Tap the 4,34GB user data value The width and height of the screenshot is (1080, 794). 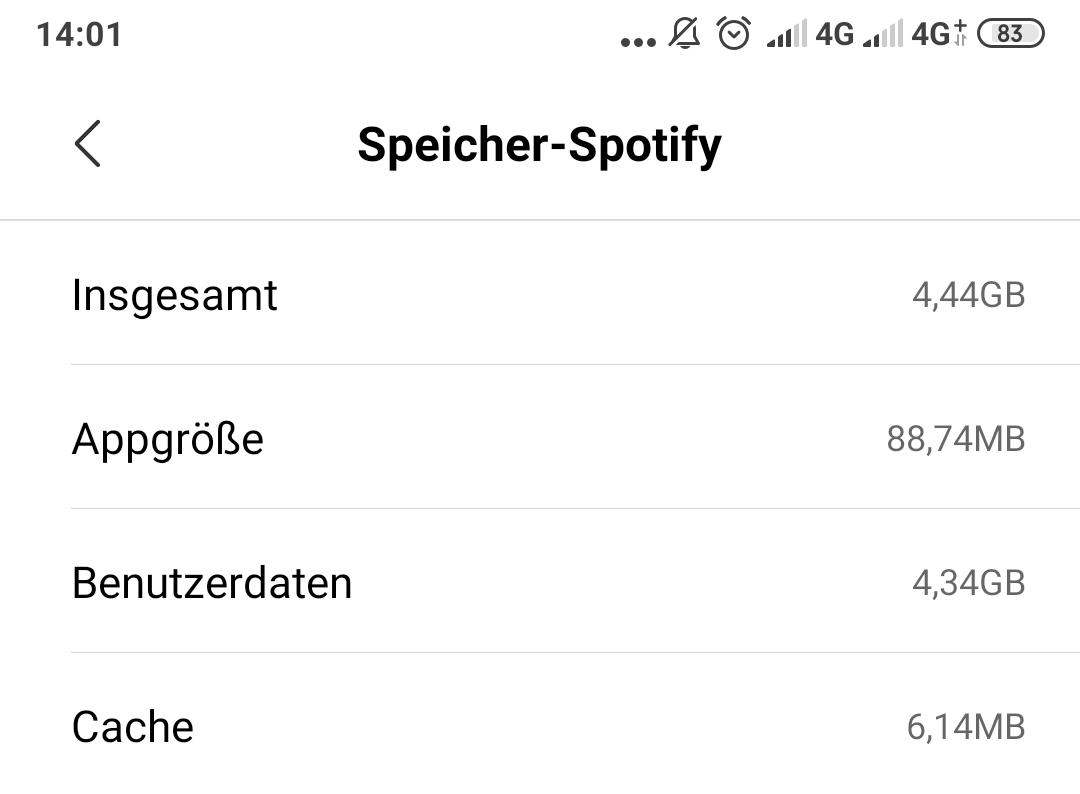tap(968, 582)
